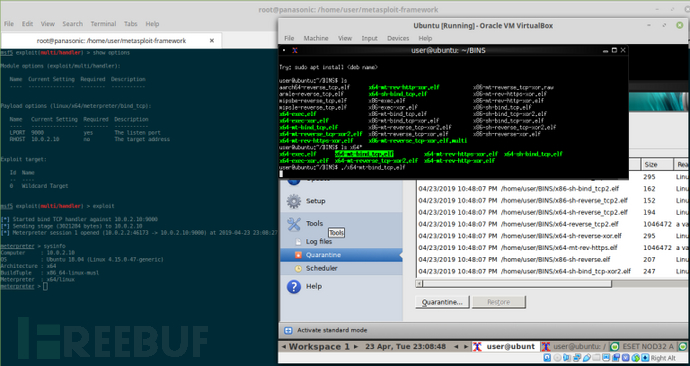Open the host terminal View menu
This screenshot has height=366, width=690.
click(48, 24)
